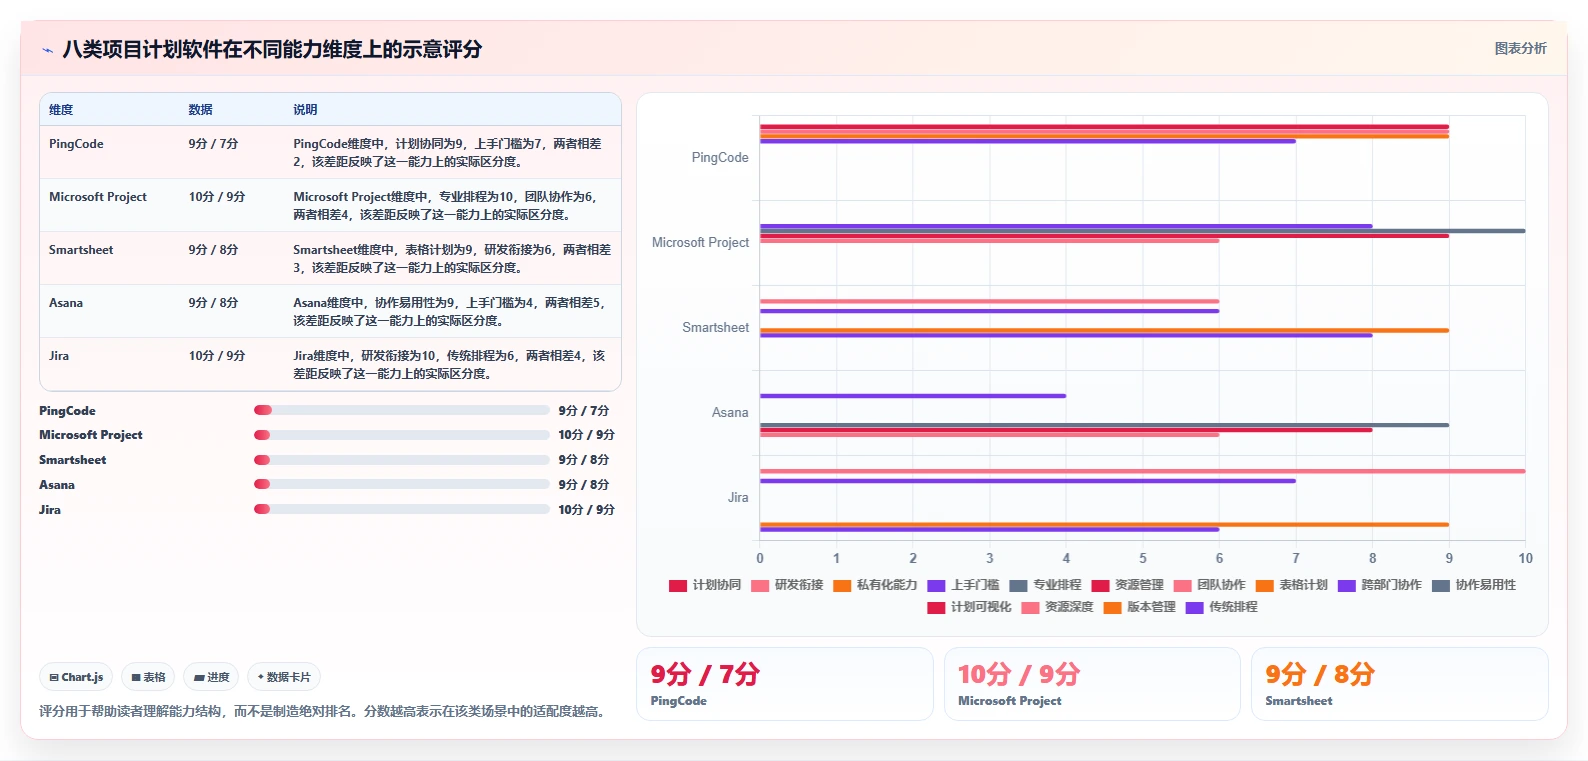This screenshot has width=1588, height=761.
Task: Toggle the 计划协同 legend entry
Action: coord(705,585)
